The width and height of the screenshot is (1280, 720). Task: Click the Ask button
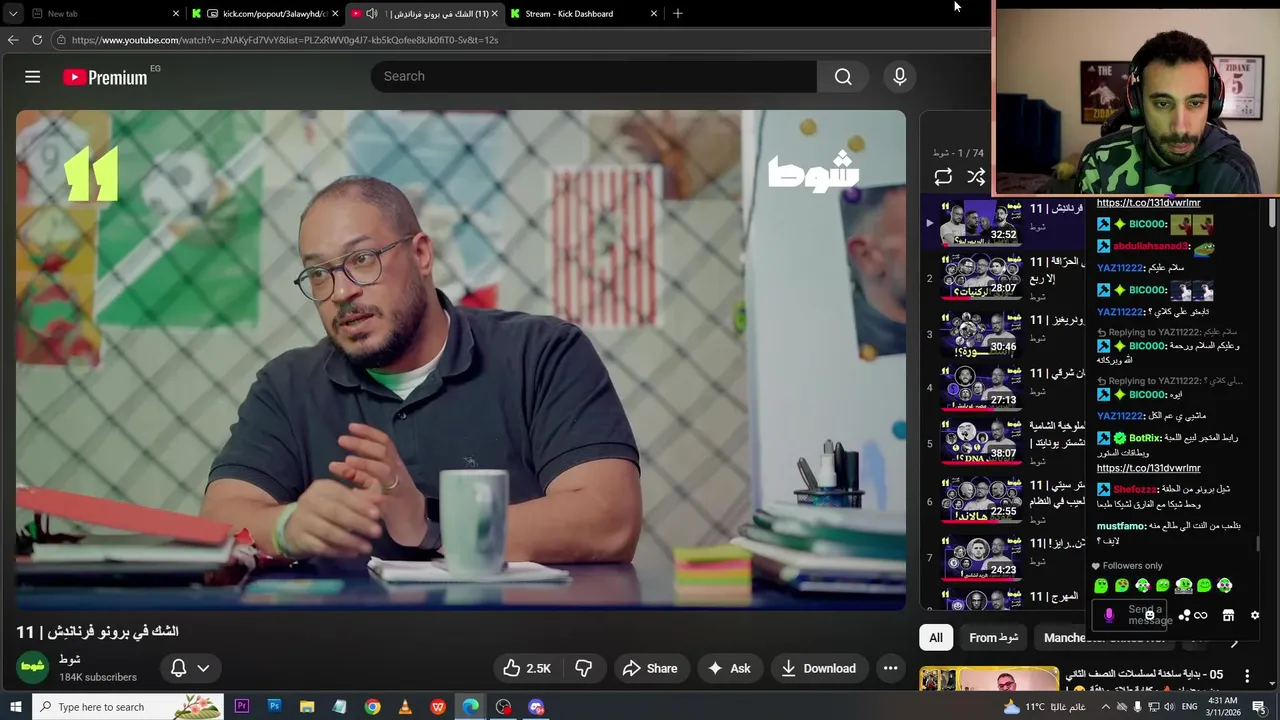(x=728, y=668)
